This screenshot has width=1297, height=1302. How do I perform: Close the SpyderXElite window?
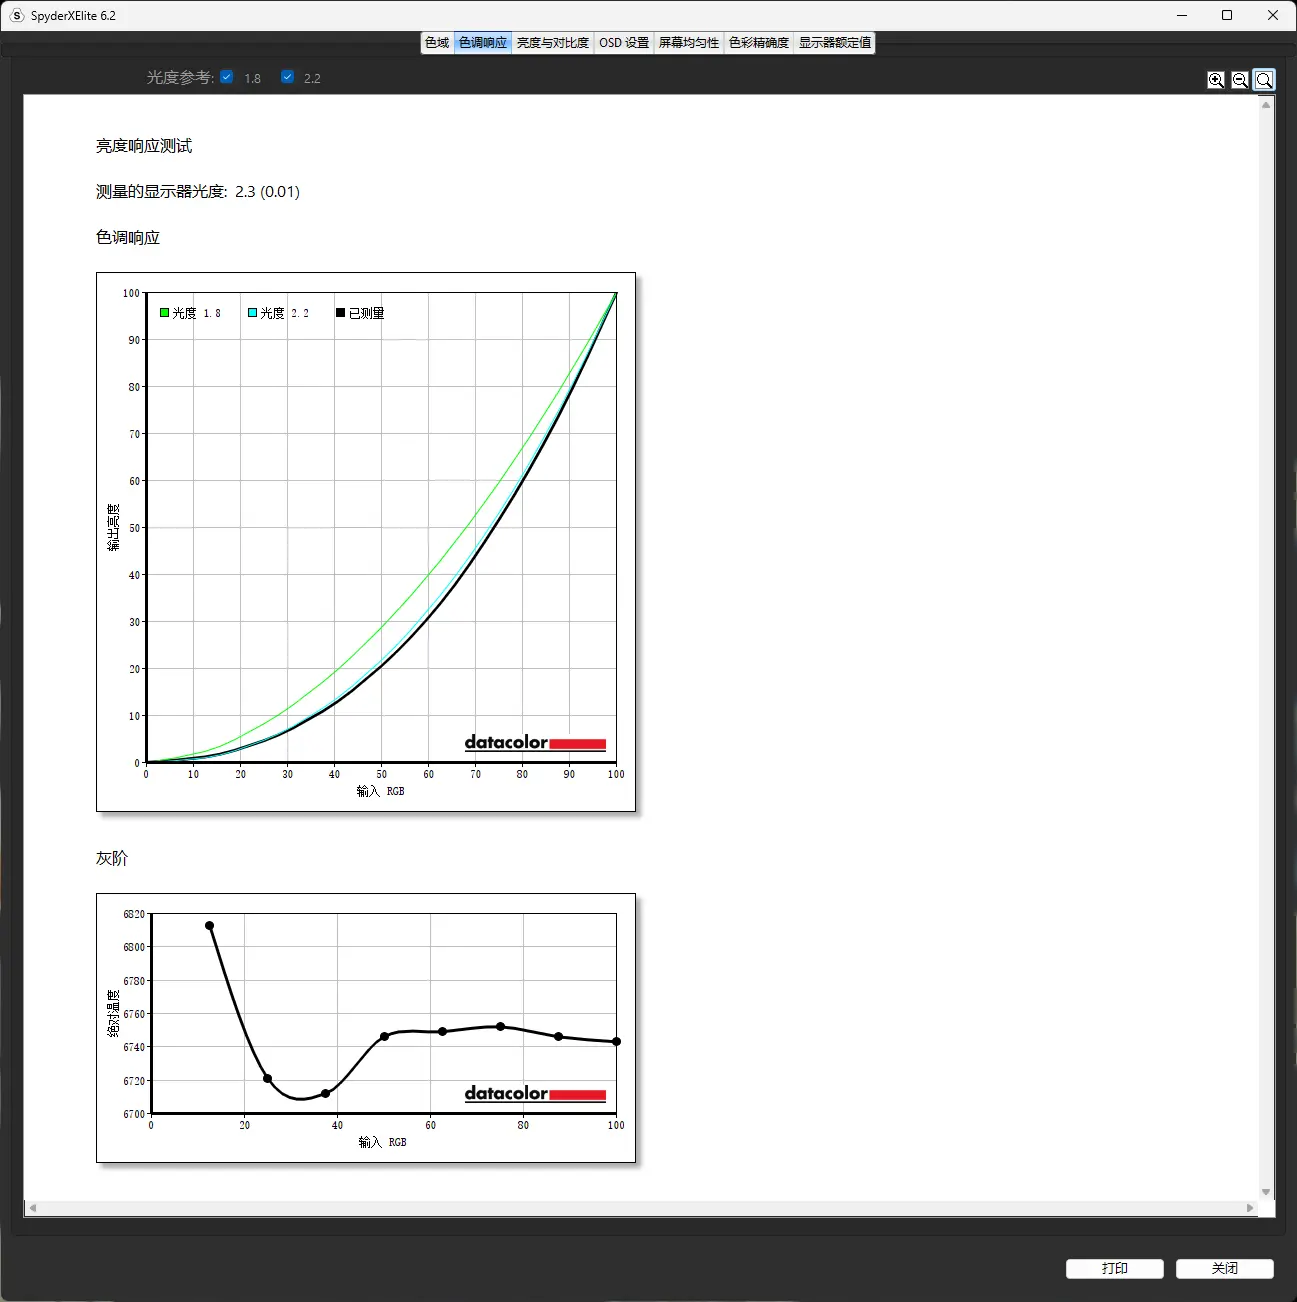1273,15
